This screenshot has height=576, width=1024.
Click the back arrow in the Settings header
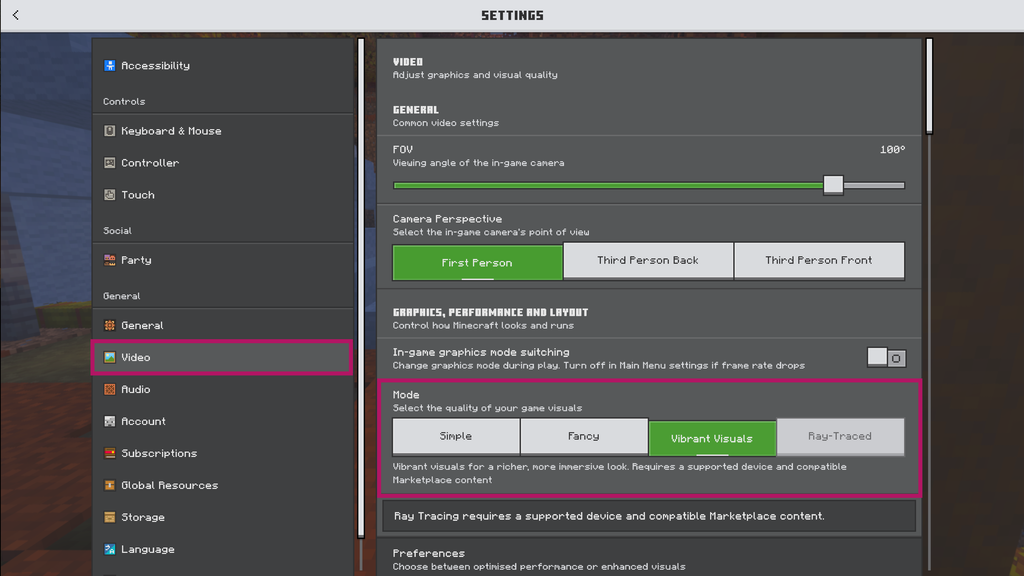pos(16,15)
